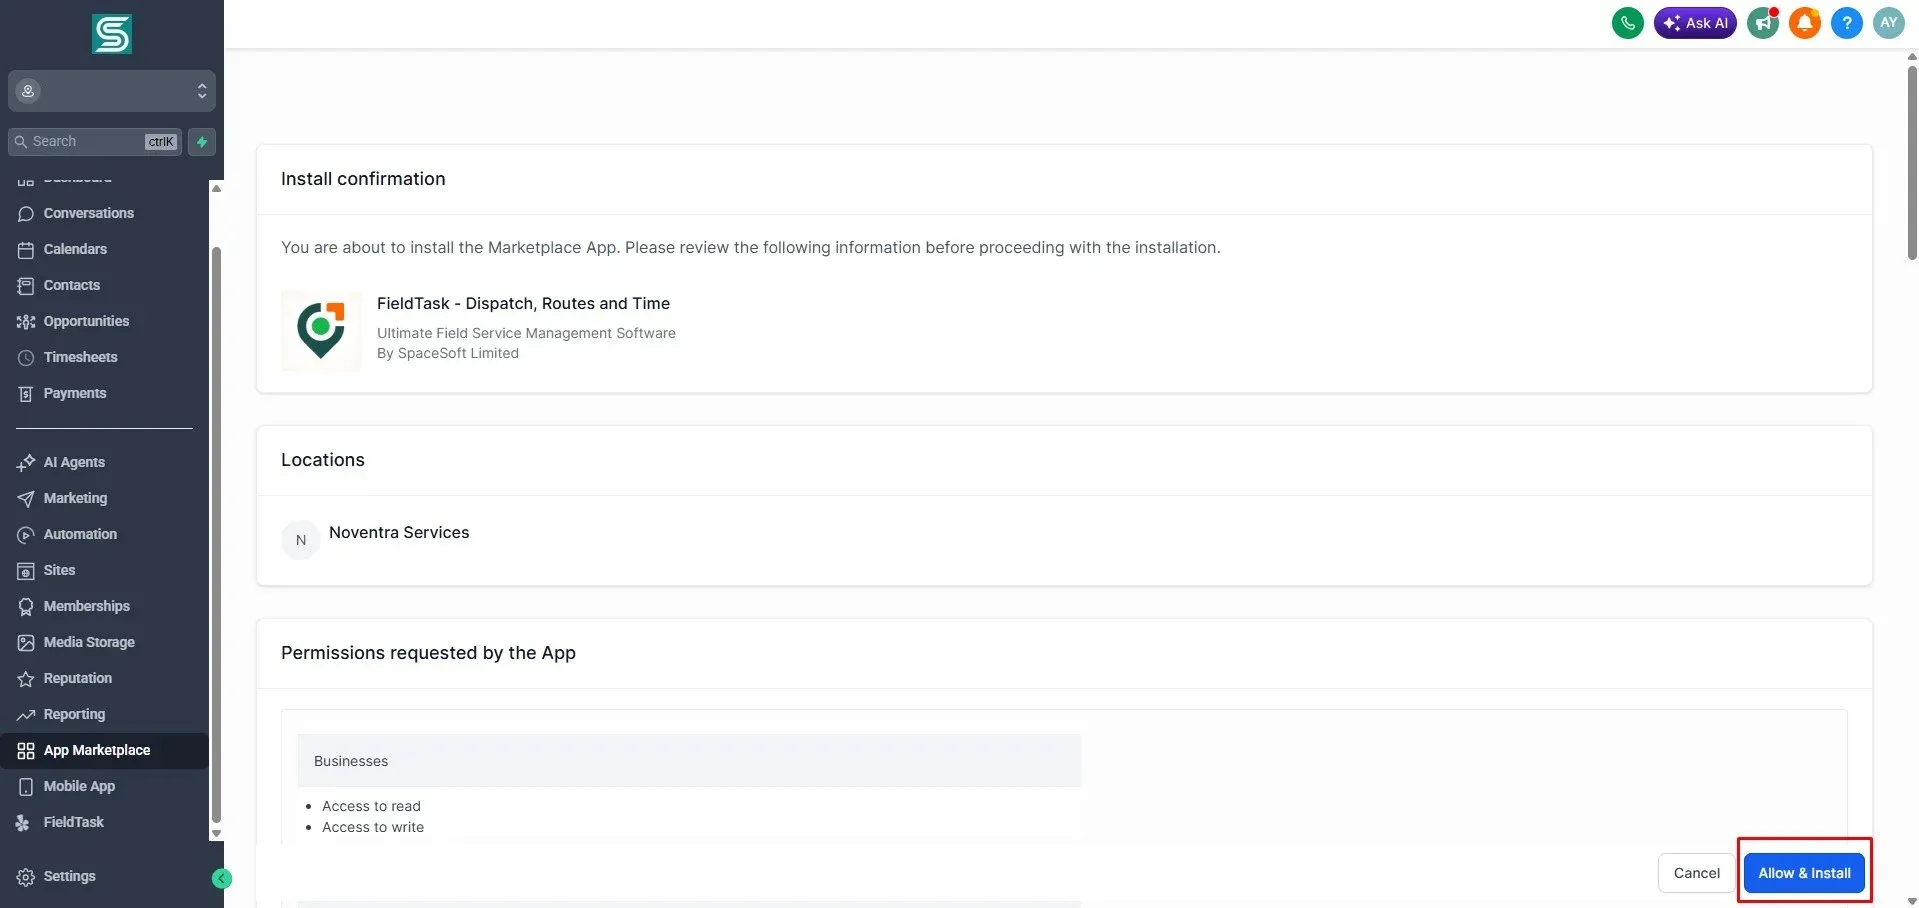The width and height of the screenshot is (1919, 908).
Task: Click the main page vertical scrollbar thumb
Action: click(x=1912, y=162)
